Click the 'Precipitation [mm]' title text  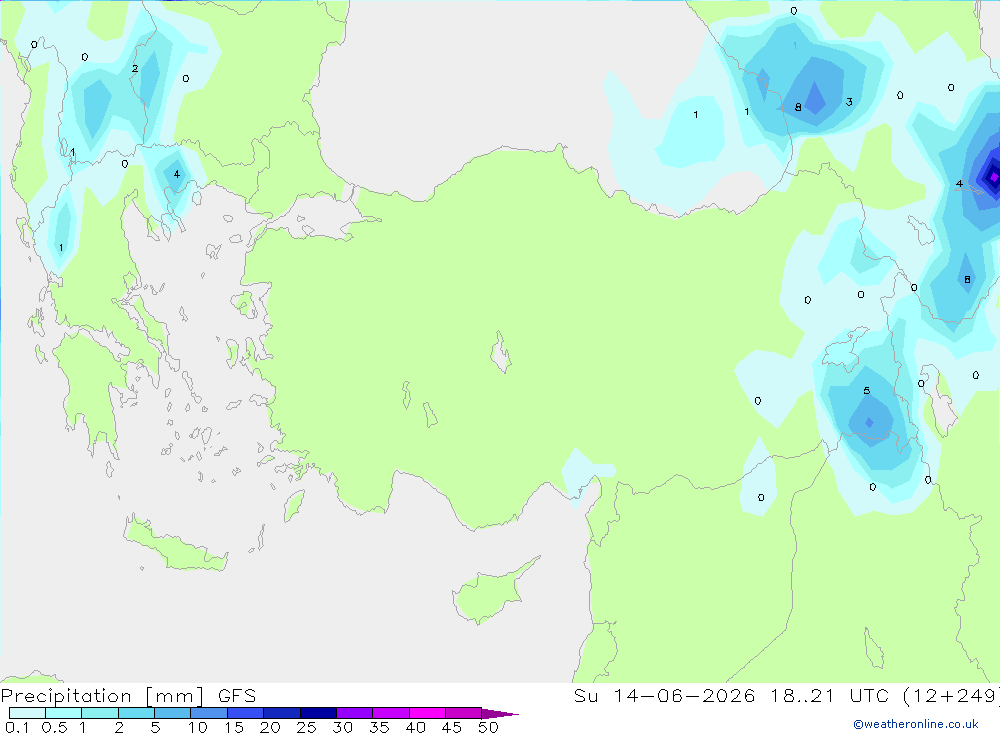(x=102, y=696)
